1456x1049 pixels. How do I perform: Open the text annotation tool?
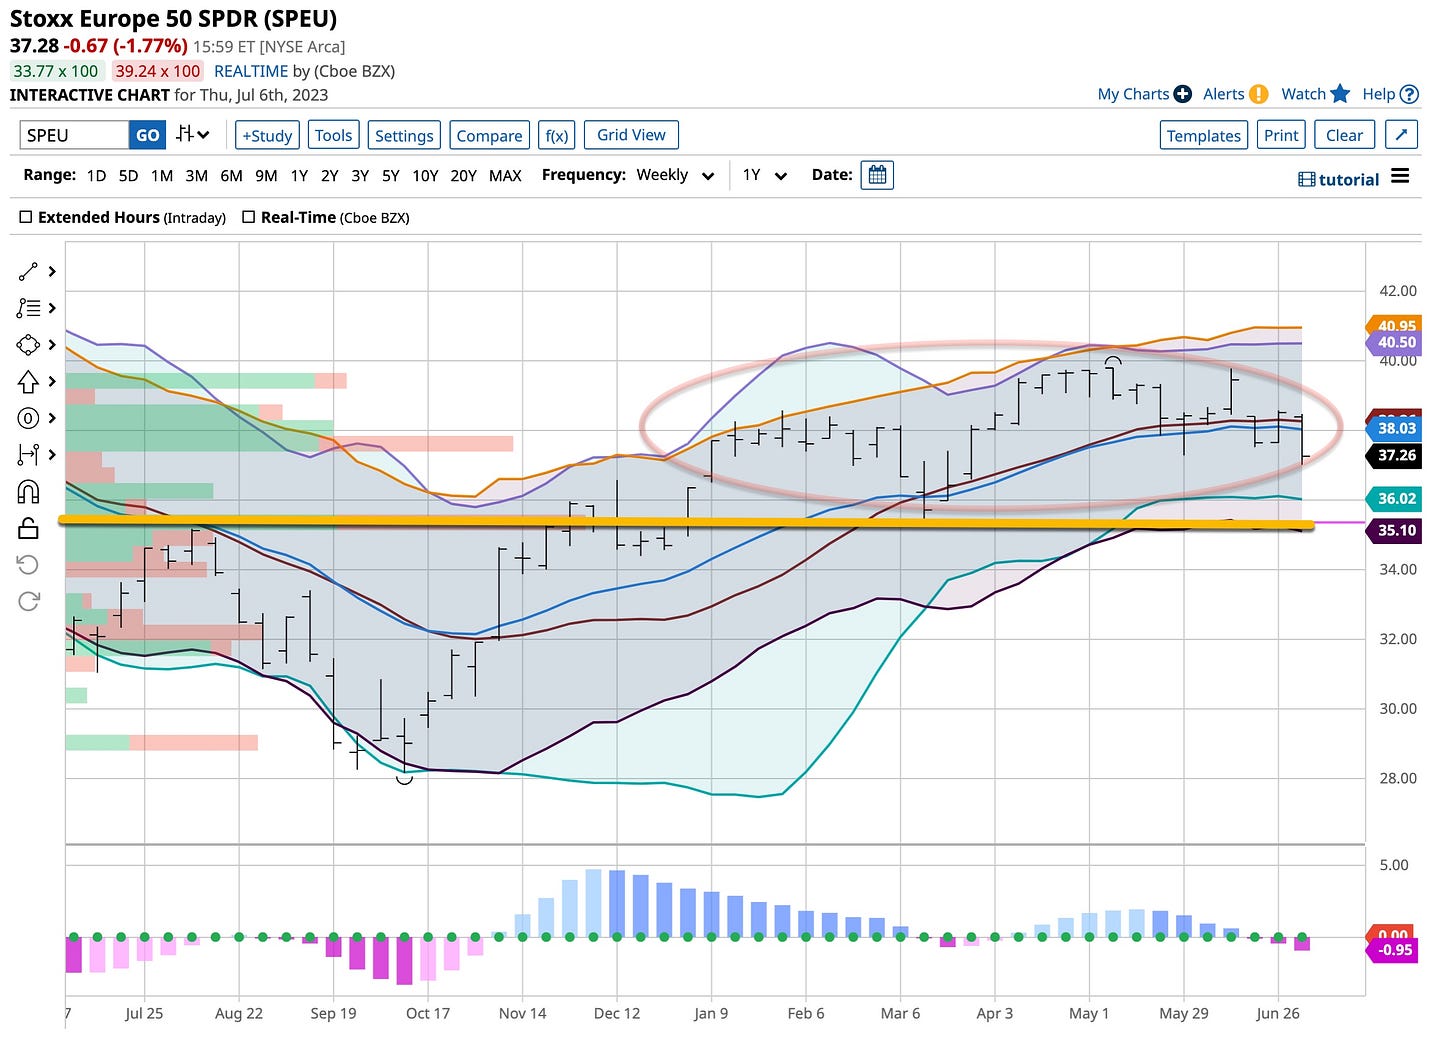point(28,308)
